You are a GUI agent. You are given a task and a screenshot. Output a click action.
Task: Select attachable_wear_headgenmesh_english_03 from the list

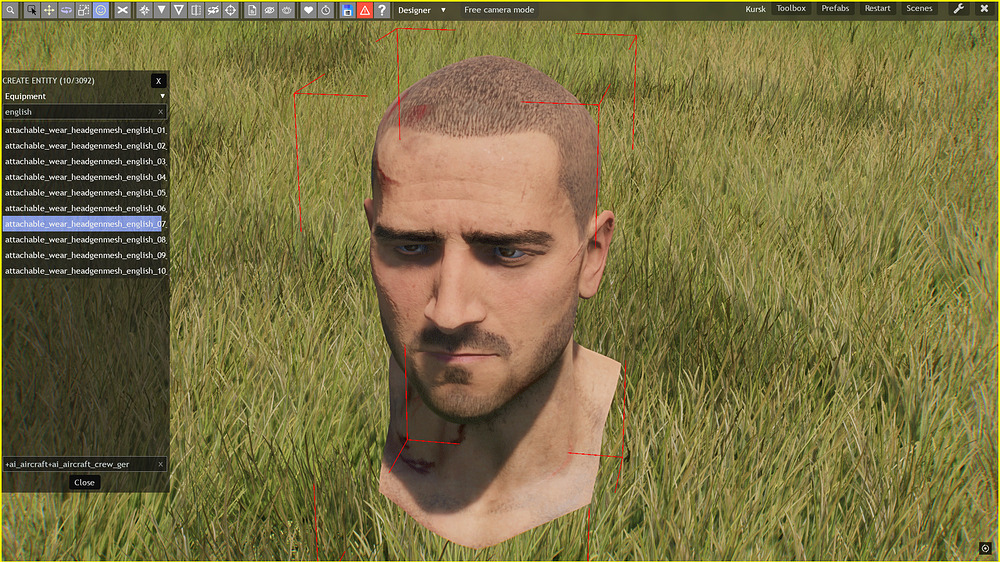[x=85, y=161]
